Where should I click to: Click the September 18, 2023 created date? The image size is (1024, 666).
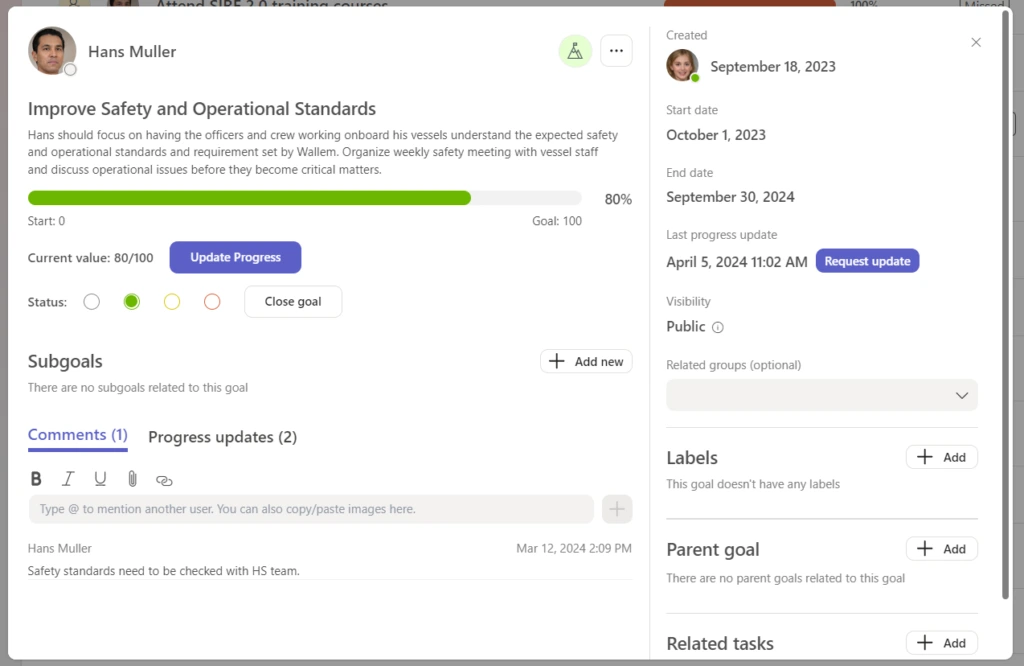(x=773, y=67)
